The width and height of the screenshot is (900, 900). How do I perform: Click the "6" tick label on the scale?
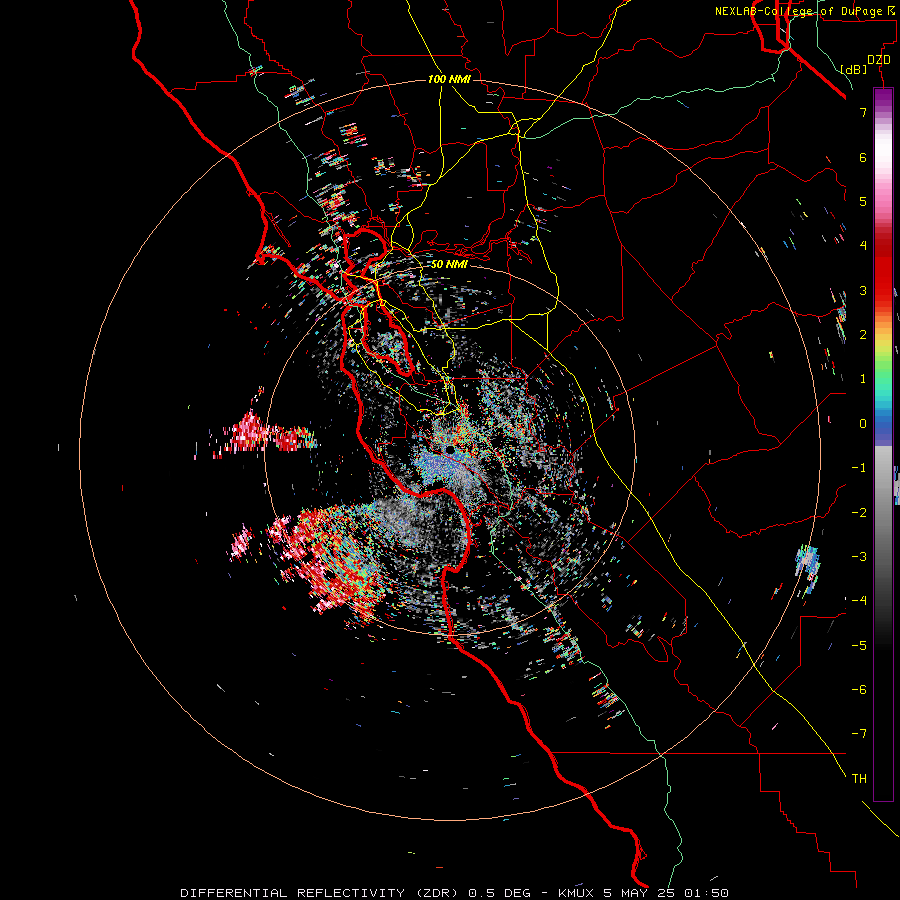[863, 157]
